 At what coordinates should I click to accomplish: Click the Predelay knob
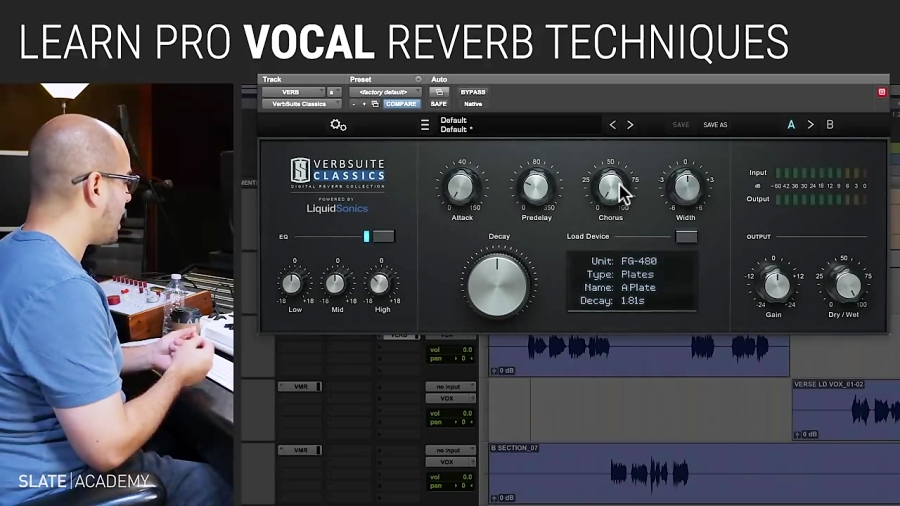click(536, 187)
